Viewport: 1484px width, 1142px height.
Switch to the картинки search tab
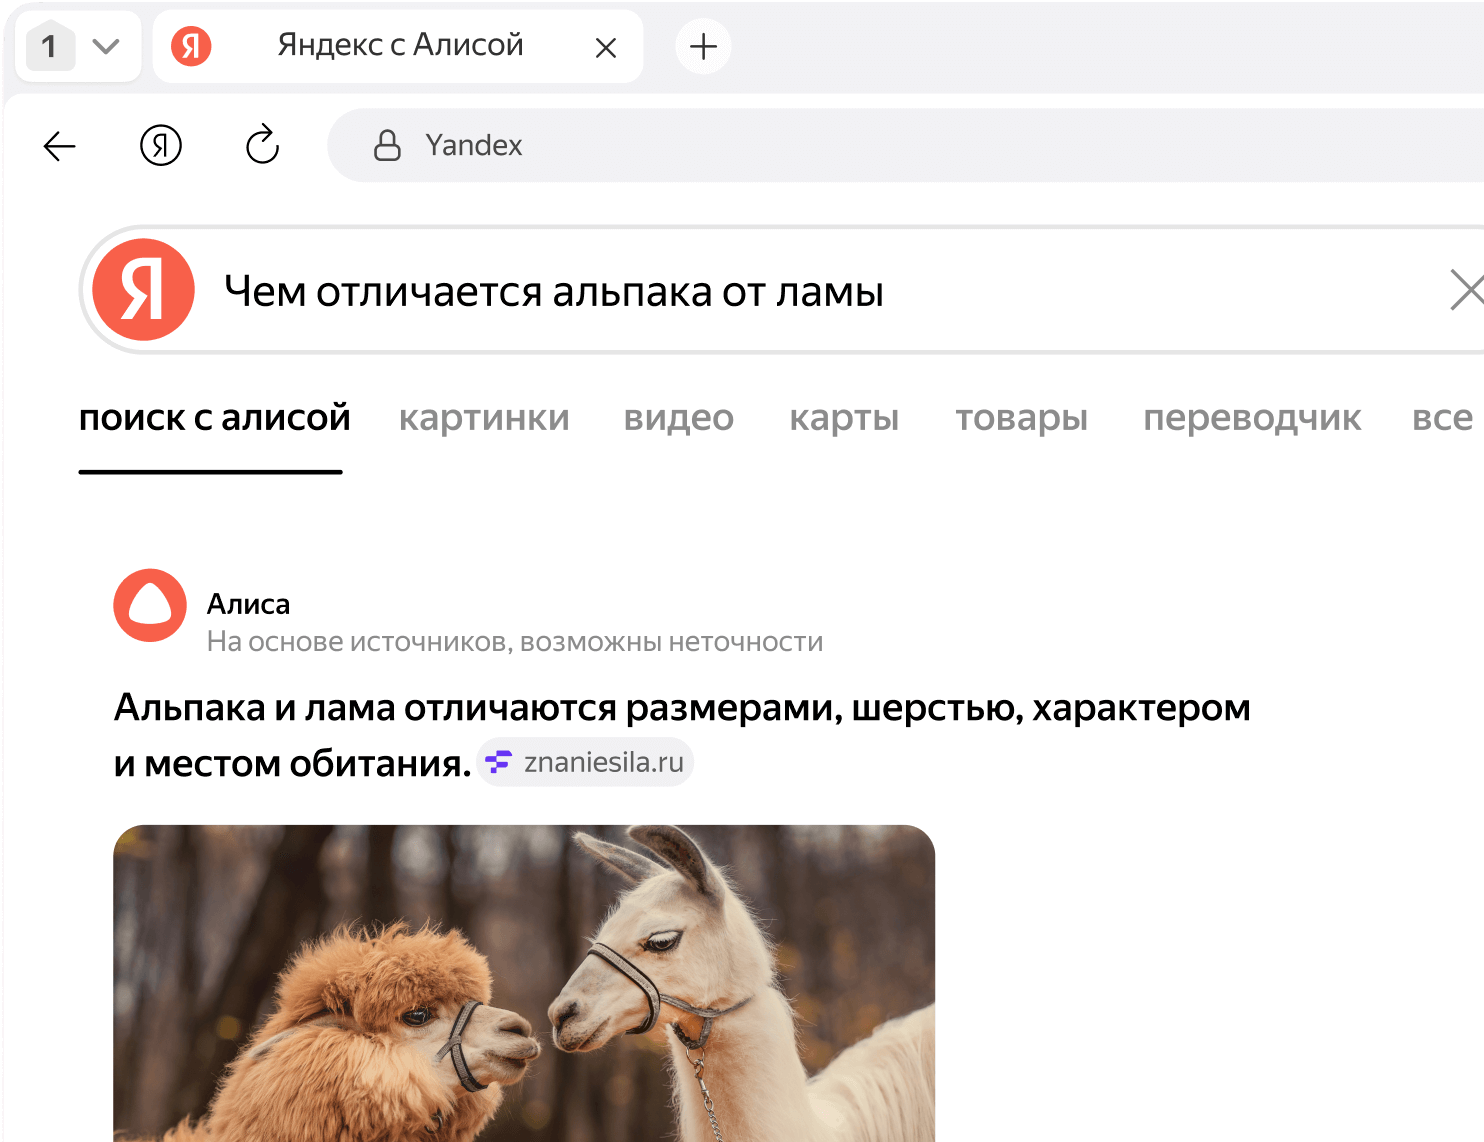(x=484, y=419)
